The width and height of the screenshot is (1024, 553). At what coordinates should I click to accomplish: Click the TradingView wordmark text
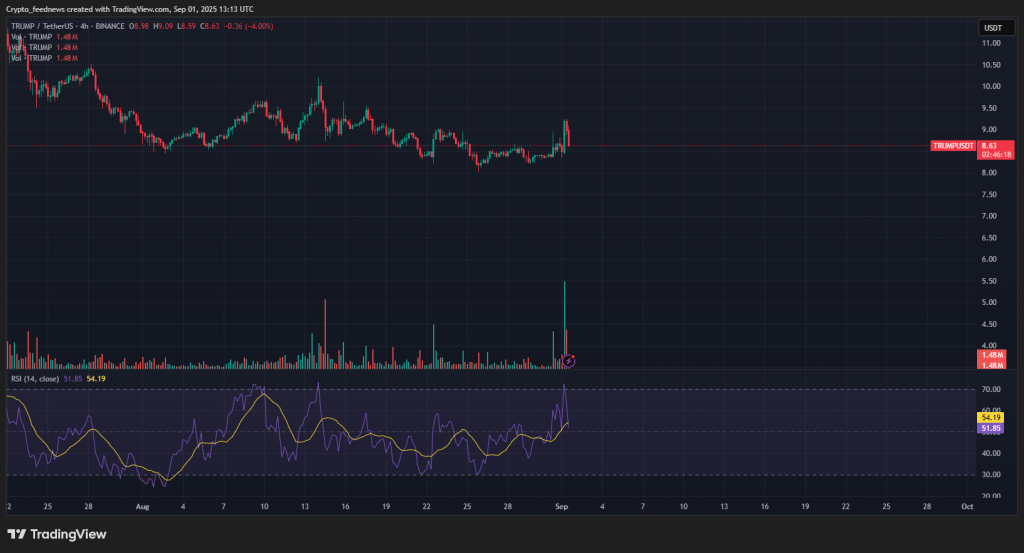69,534
